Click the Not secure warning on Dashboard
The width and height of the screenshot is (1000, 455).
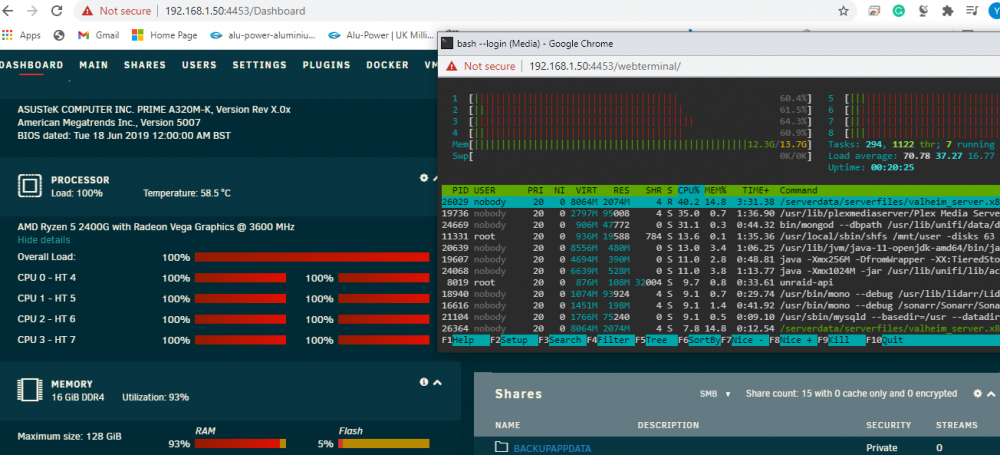coord(117,11)
